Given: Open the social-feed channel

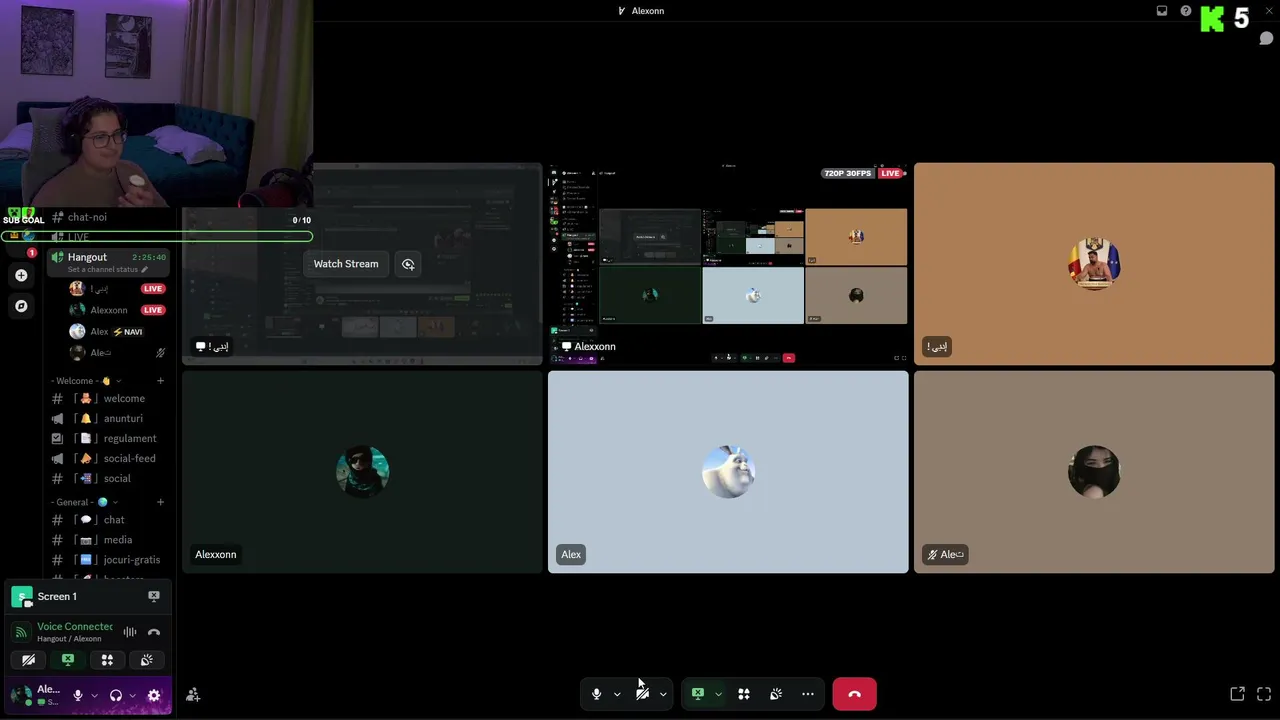Looking at the screenshot, I should point(108,459).
